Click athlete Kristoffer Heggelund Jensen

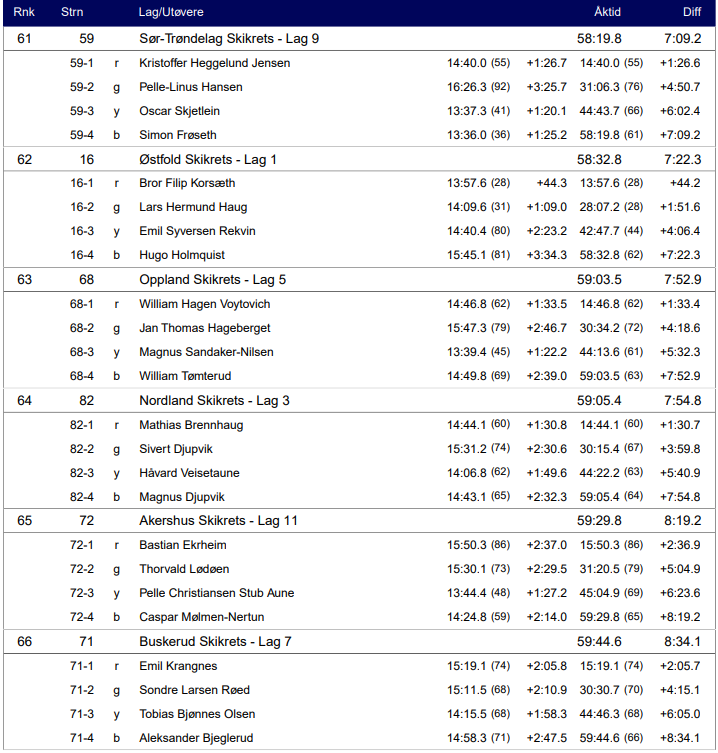(x=215, y=63)
